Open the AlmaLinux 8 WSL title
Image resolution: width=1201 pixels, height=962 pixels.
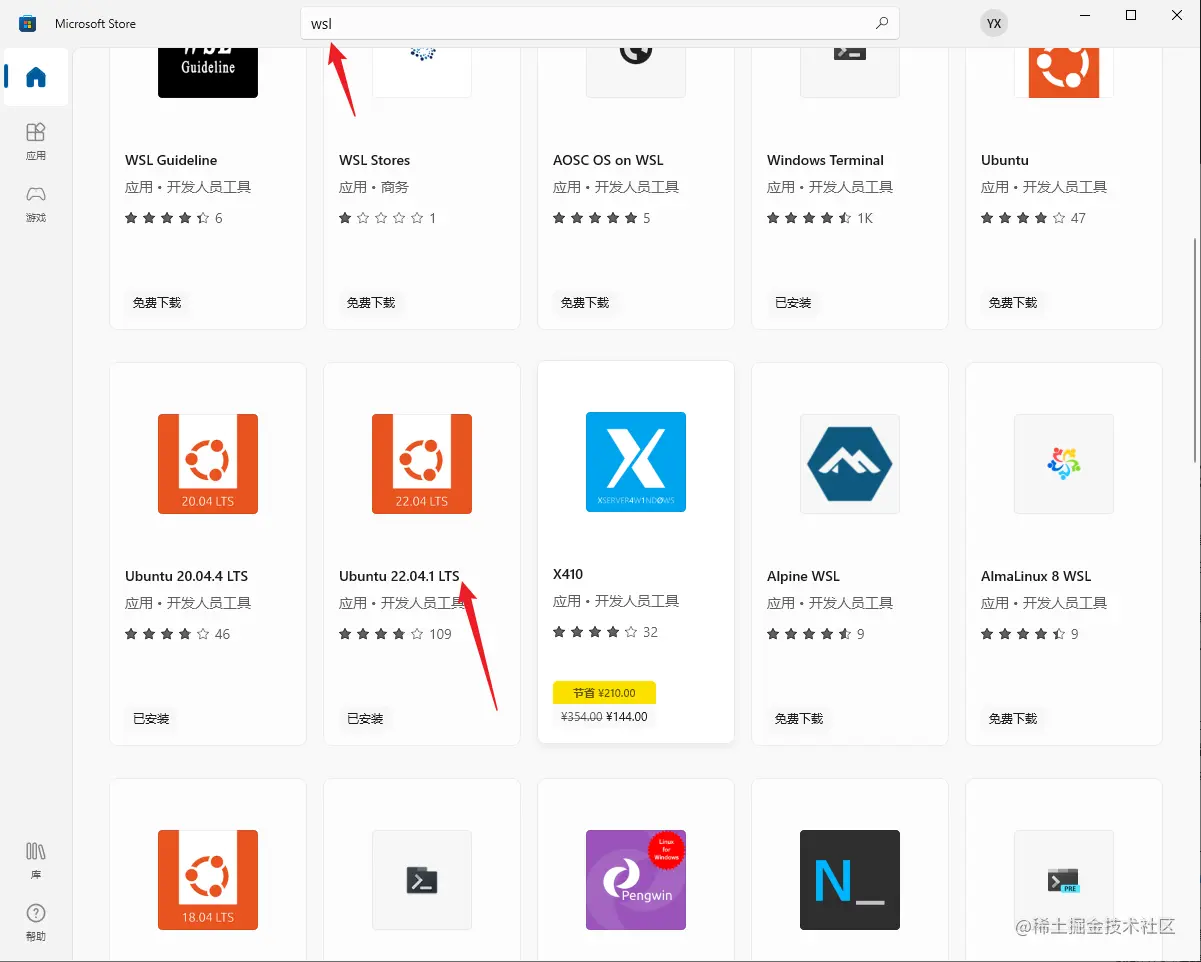1036,576
